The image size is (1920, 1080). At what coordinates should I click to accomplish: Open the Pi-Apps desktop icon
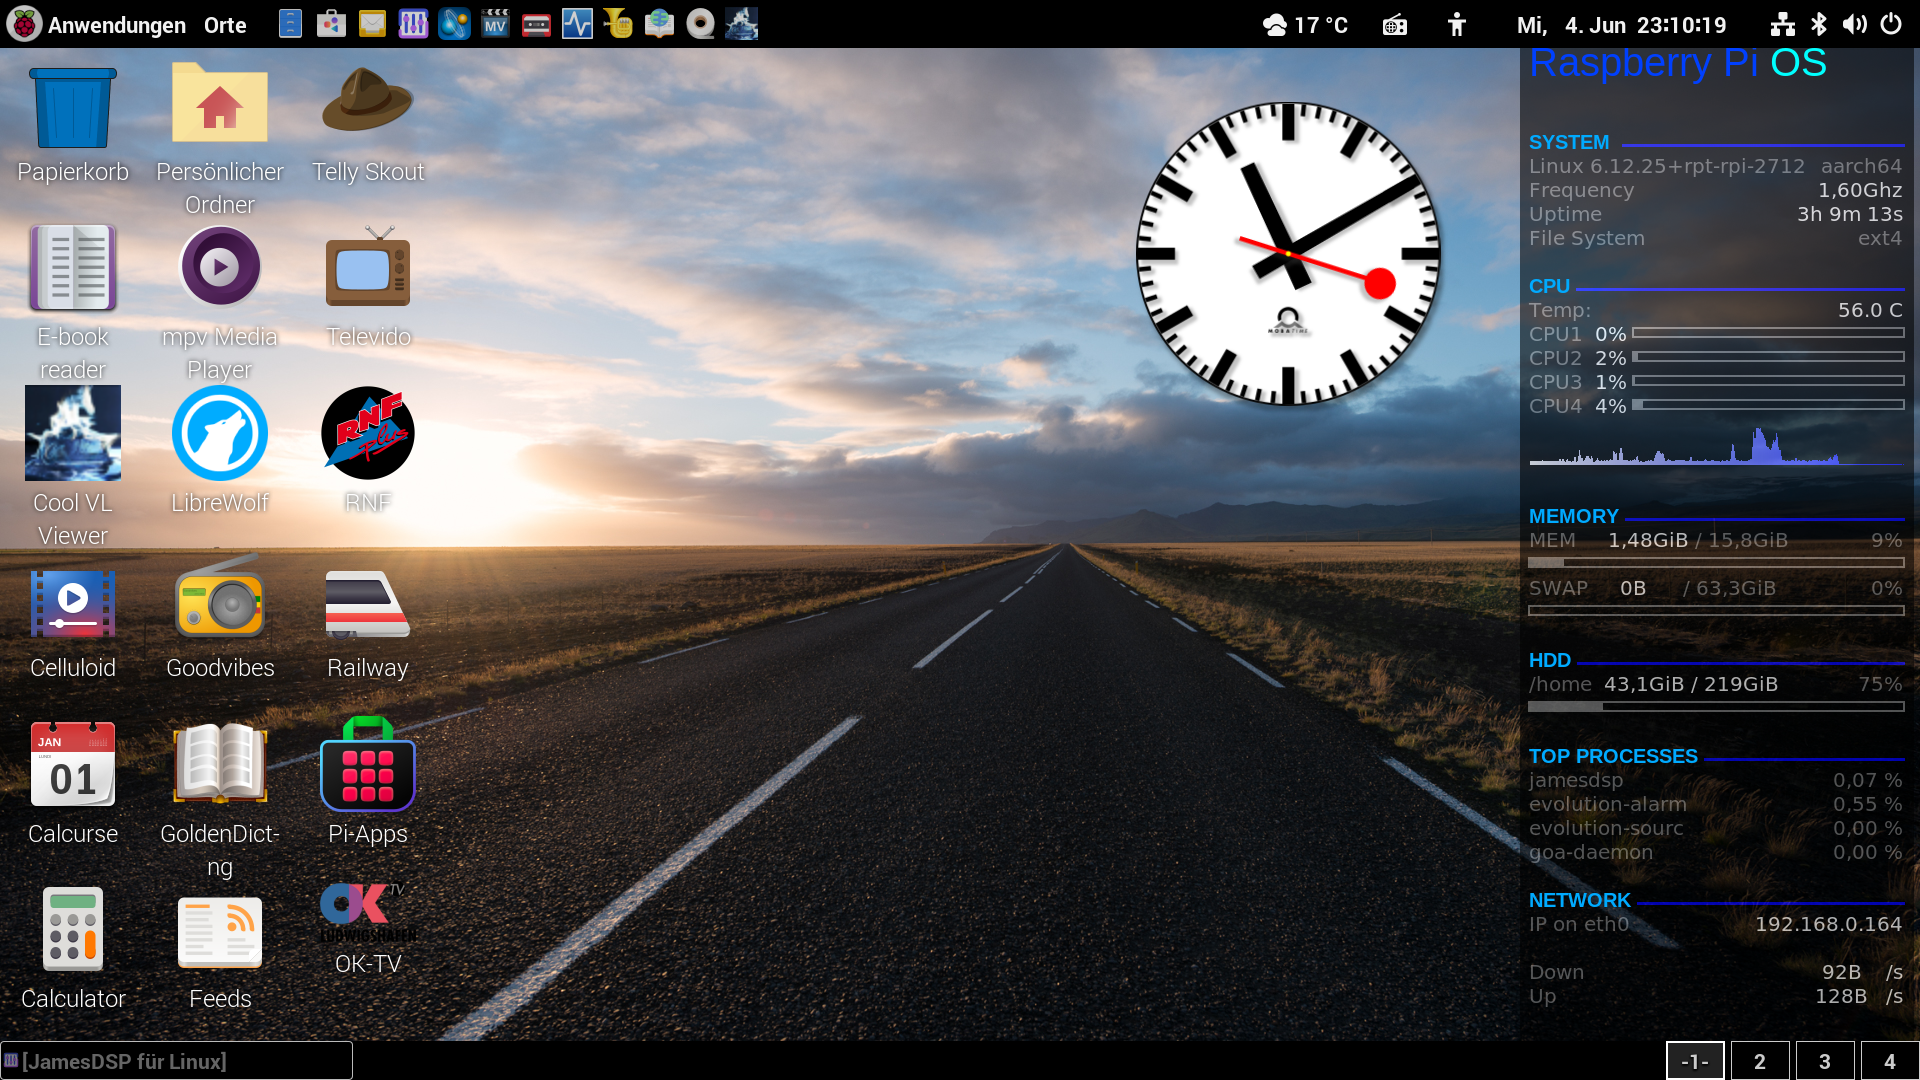click(367, 767)
